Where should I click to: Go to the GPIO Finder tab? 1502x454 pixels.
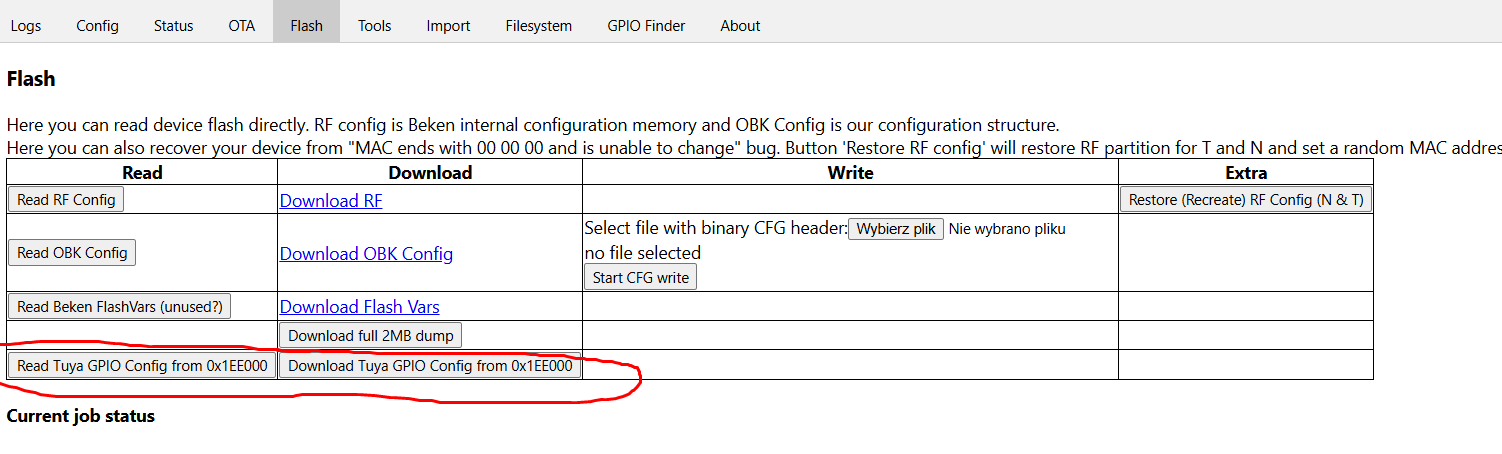[646, 25]
